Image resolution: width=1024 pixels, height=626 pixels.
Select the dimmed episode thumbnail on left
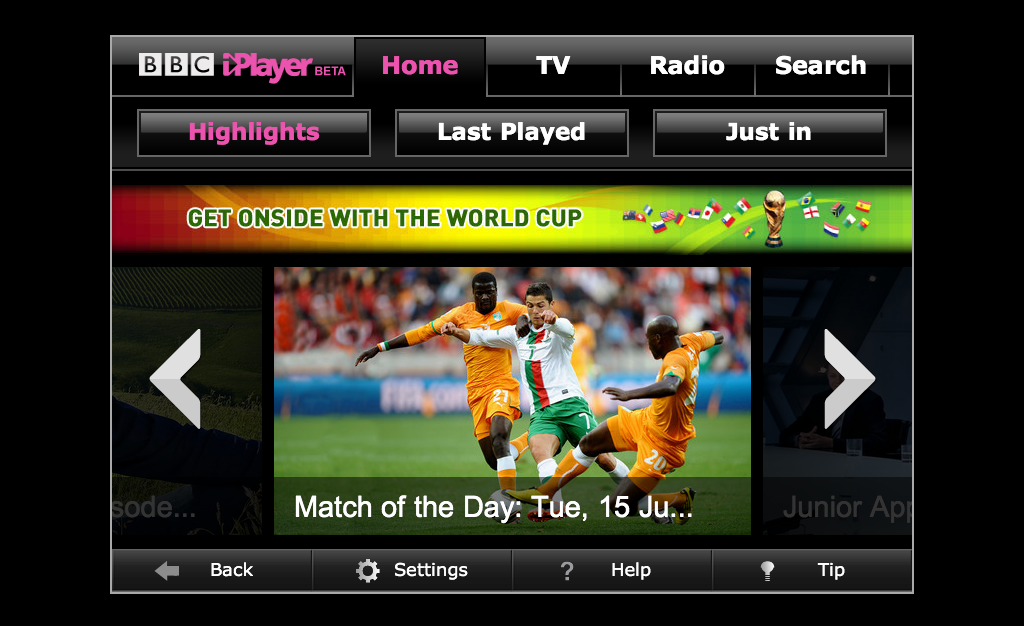[x=187, y=401]
